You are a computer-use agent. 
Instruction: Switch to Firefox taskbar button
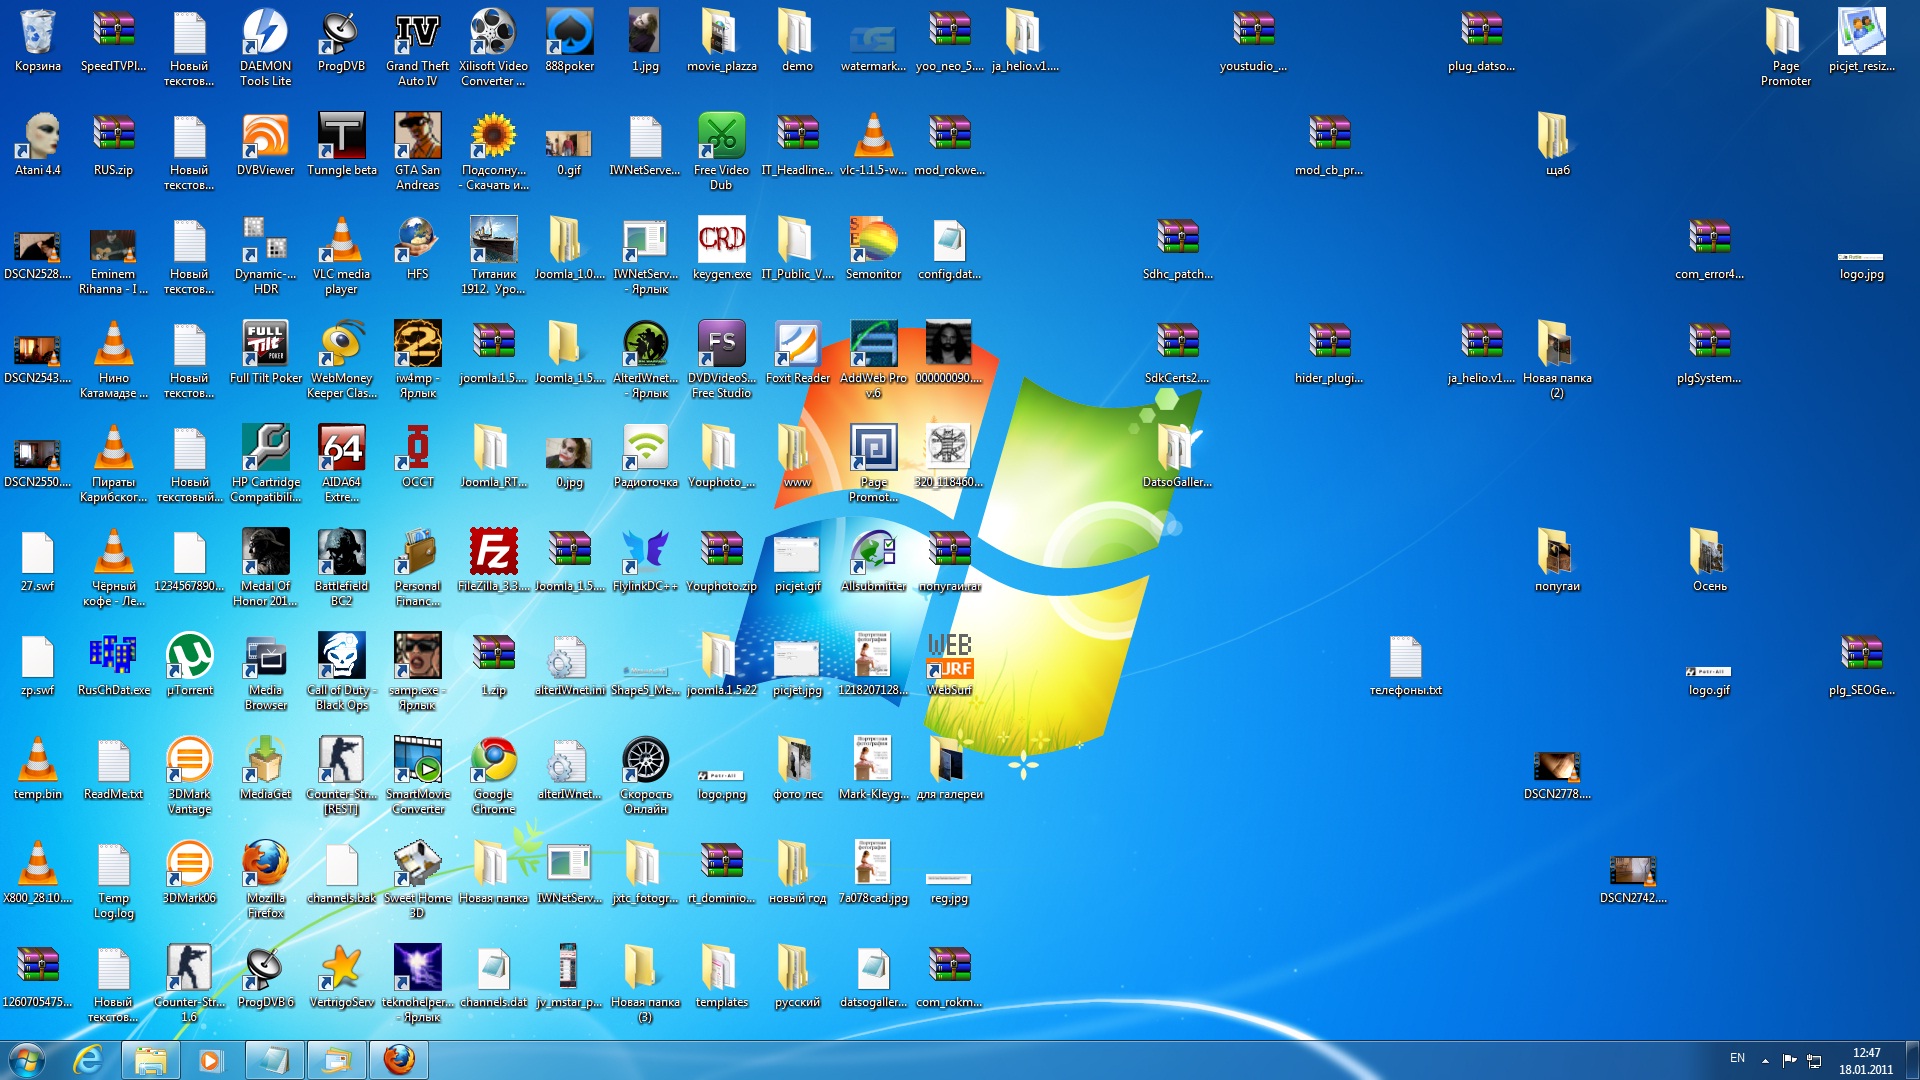tap(399, 1059)
